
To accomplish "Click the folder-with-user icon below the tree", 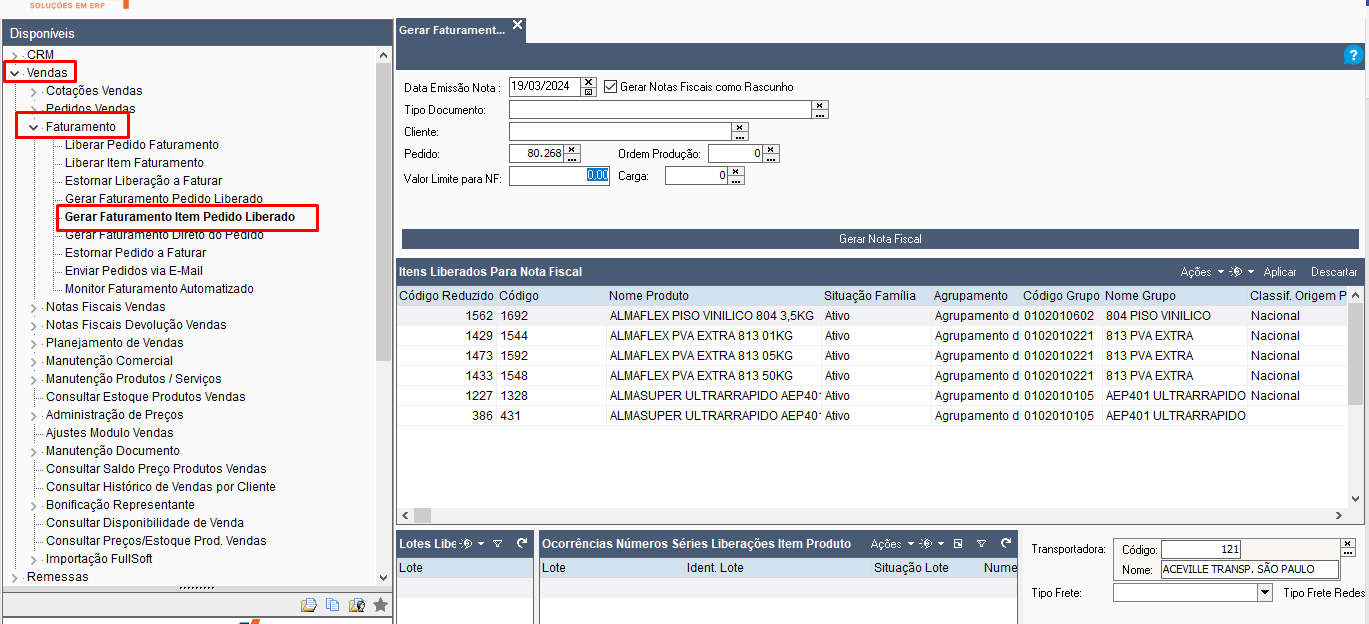I will point(356,605).
